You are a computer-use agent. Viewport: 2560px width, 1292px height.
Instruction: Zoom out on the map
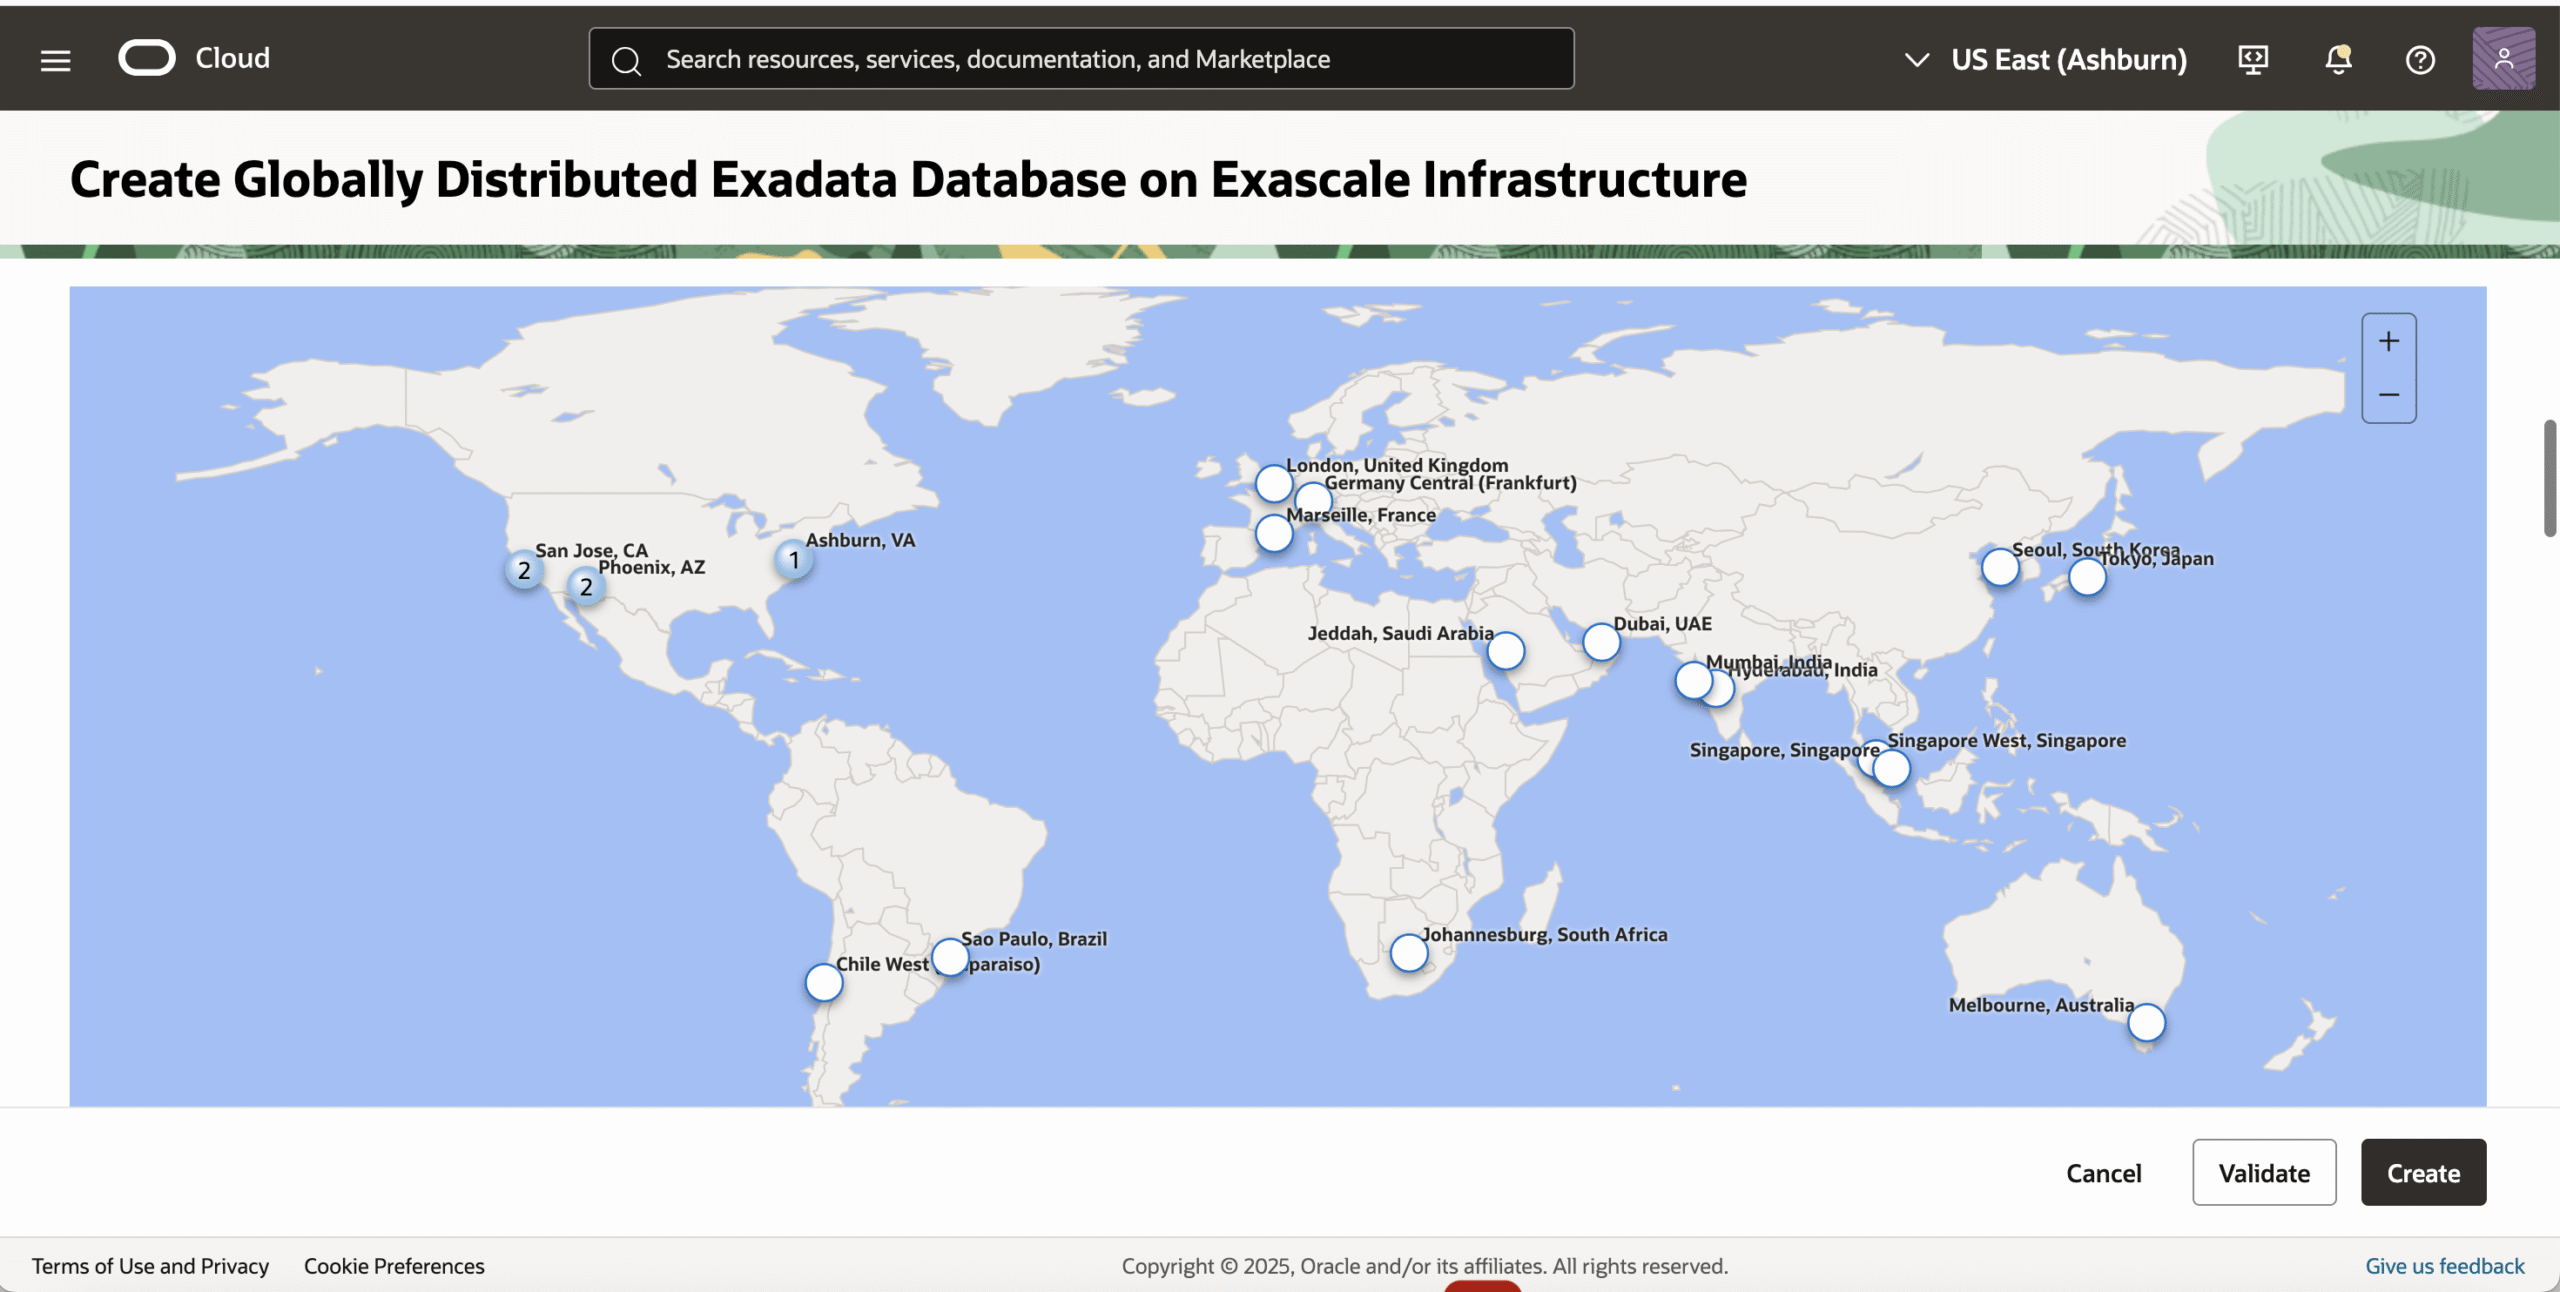pos(2389,395)
